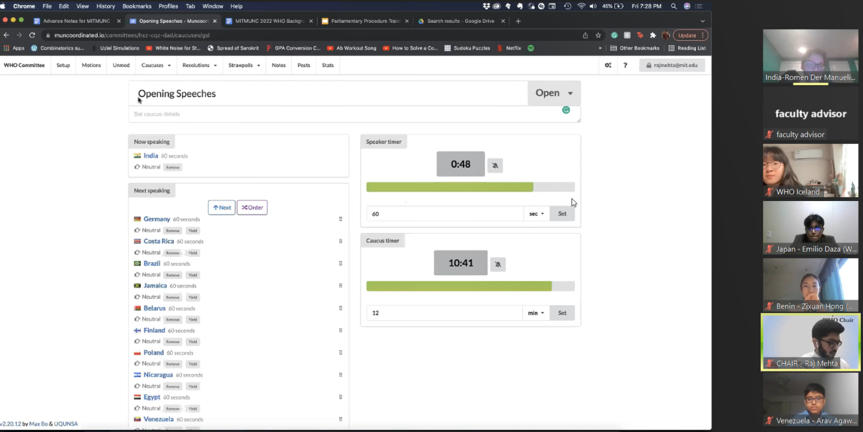Click Set for the caucus timer
The width and height of the screenshot is (863, 432).
pos(562,313)
